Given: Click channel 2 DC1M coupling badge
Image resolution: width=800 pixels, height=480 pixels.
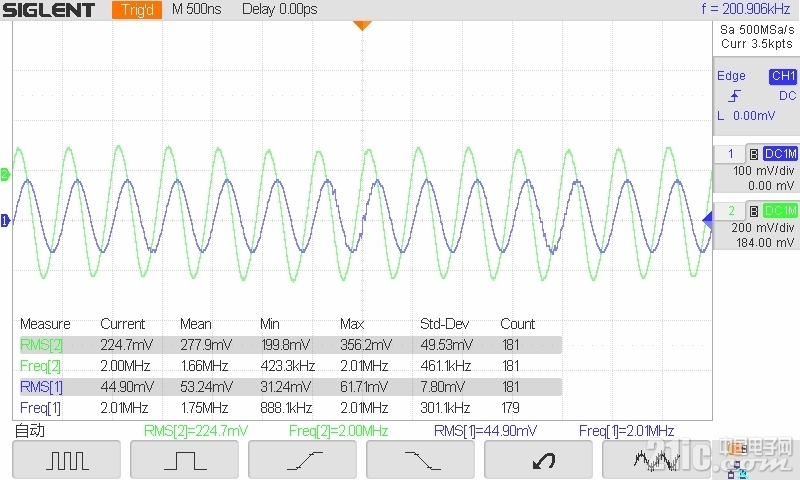Looking at the screenshot, I should pyautogui.click(x=780, y=211).
